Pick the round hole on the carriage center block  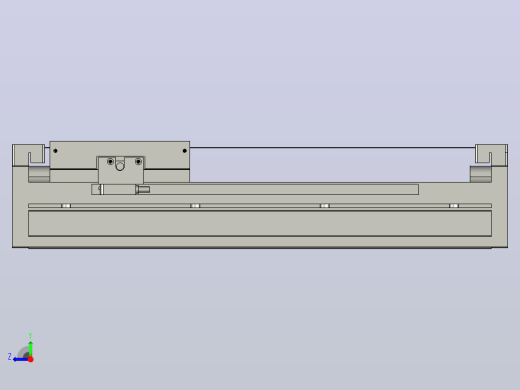120,166
